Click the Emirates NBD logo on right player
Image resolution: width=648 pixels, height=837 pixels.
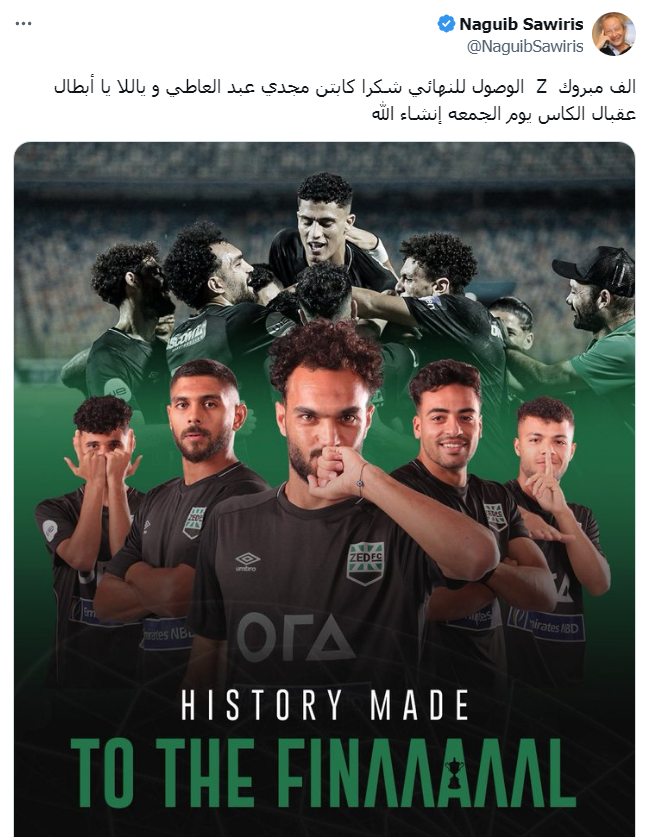[x=546, y=626]
